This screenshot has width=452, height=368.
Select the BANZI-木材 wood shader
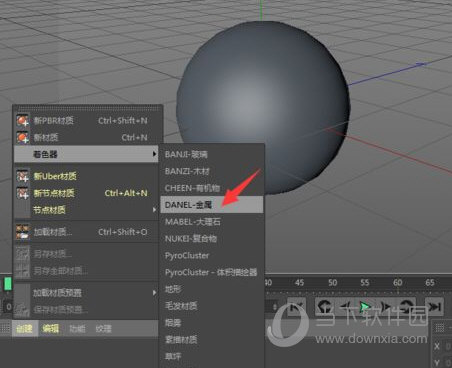pyautogui.click(x=212, y=171)
